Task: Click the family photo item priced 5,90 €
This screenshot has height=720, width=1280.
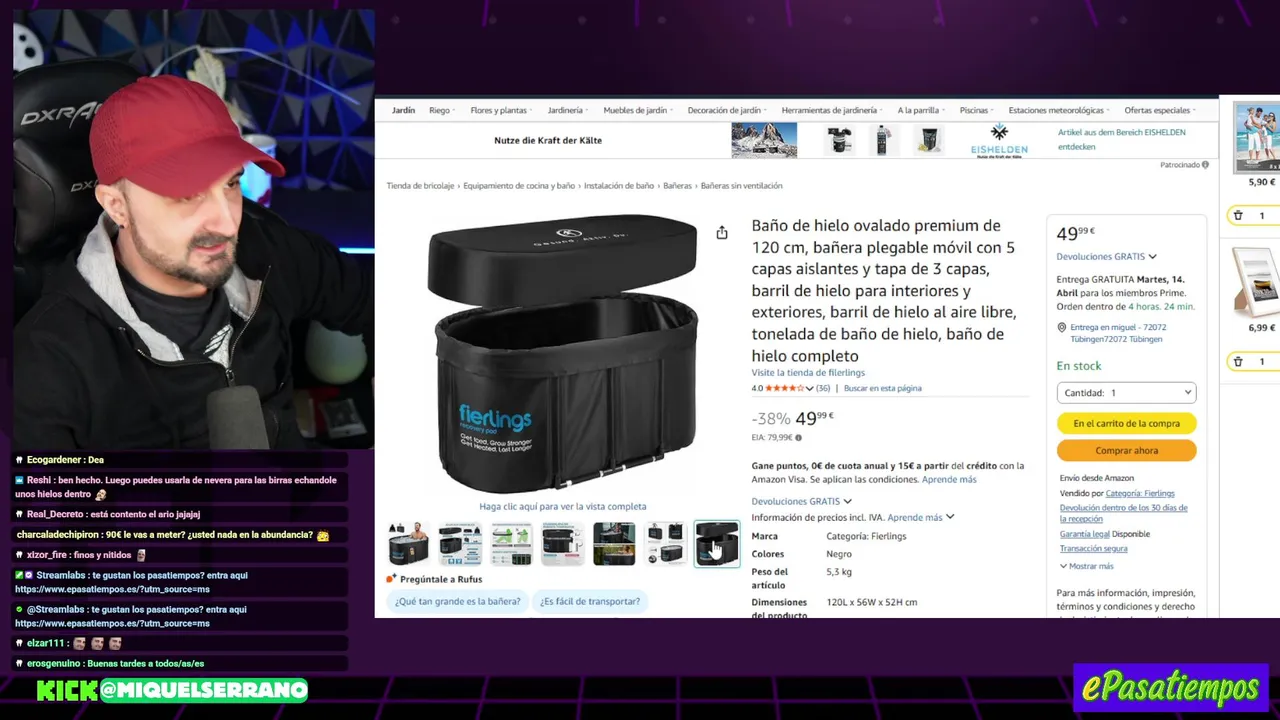Action: click(1258, 138)
